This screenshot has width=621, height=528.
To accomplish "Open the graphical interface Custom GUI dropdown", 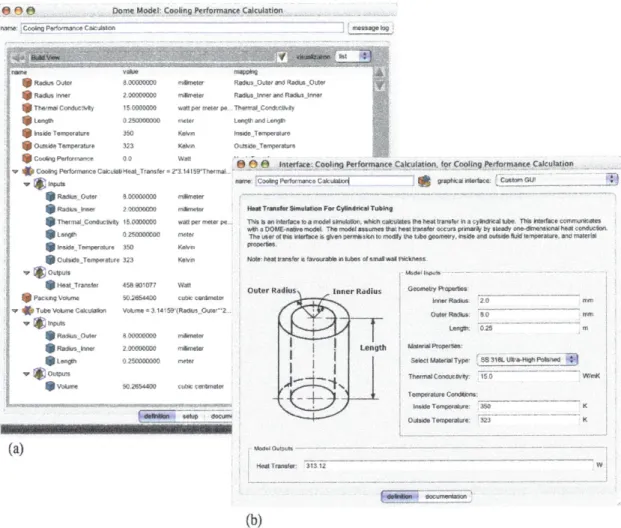I will [x=556, y=180].
